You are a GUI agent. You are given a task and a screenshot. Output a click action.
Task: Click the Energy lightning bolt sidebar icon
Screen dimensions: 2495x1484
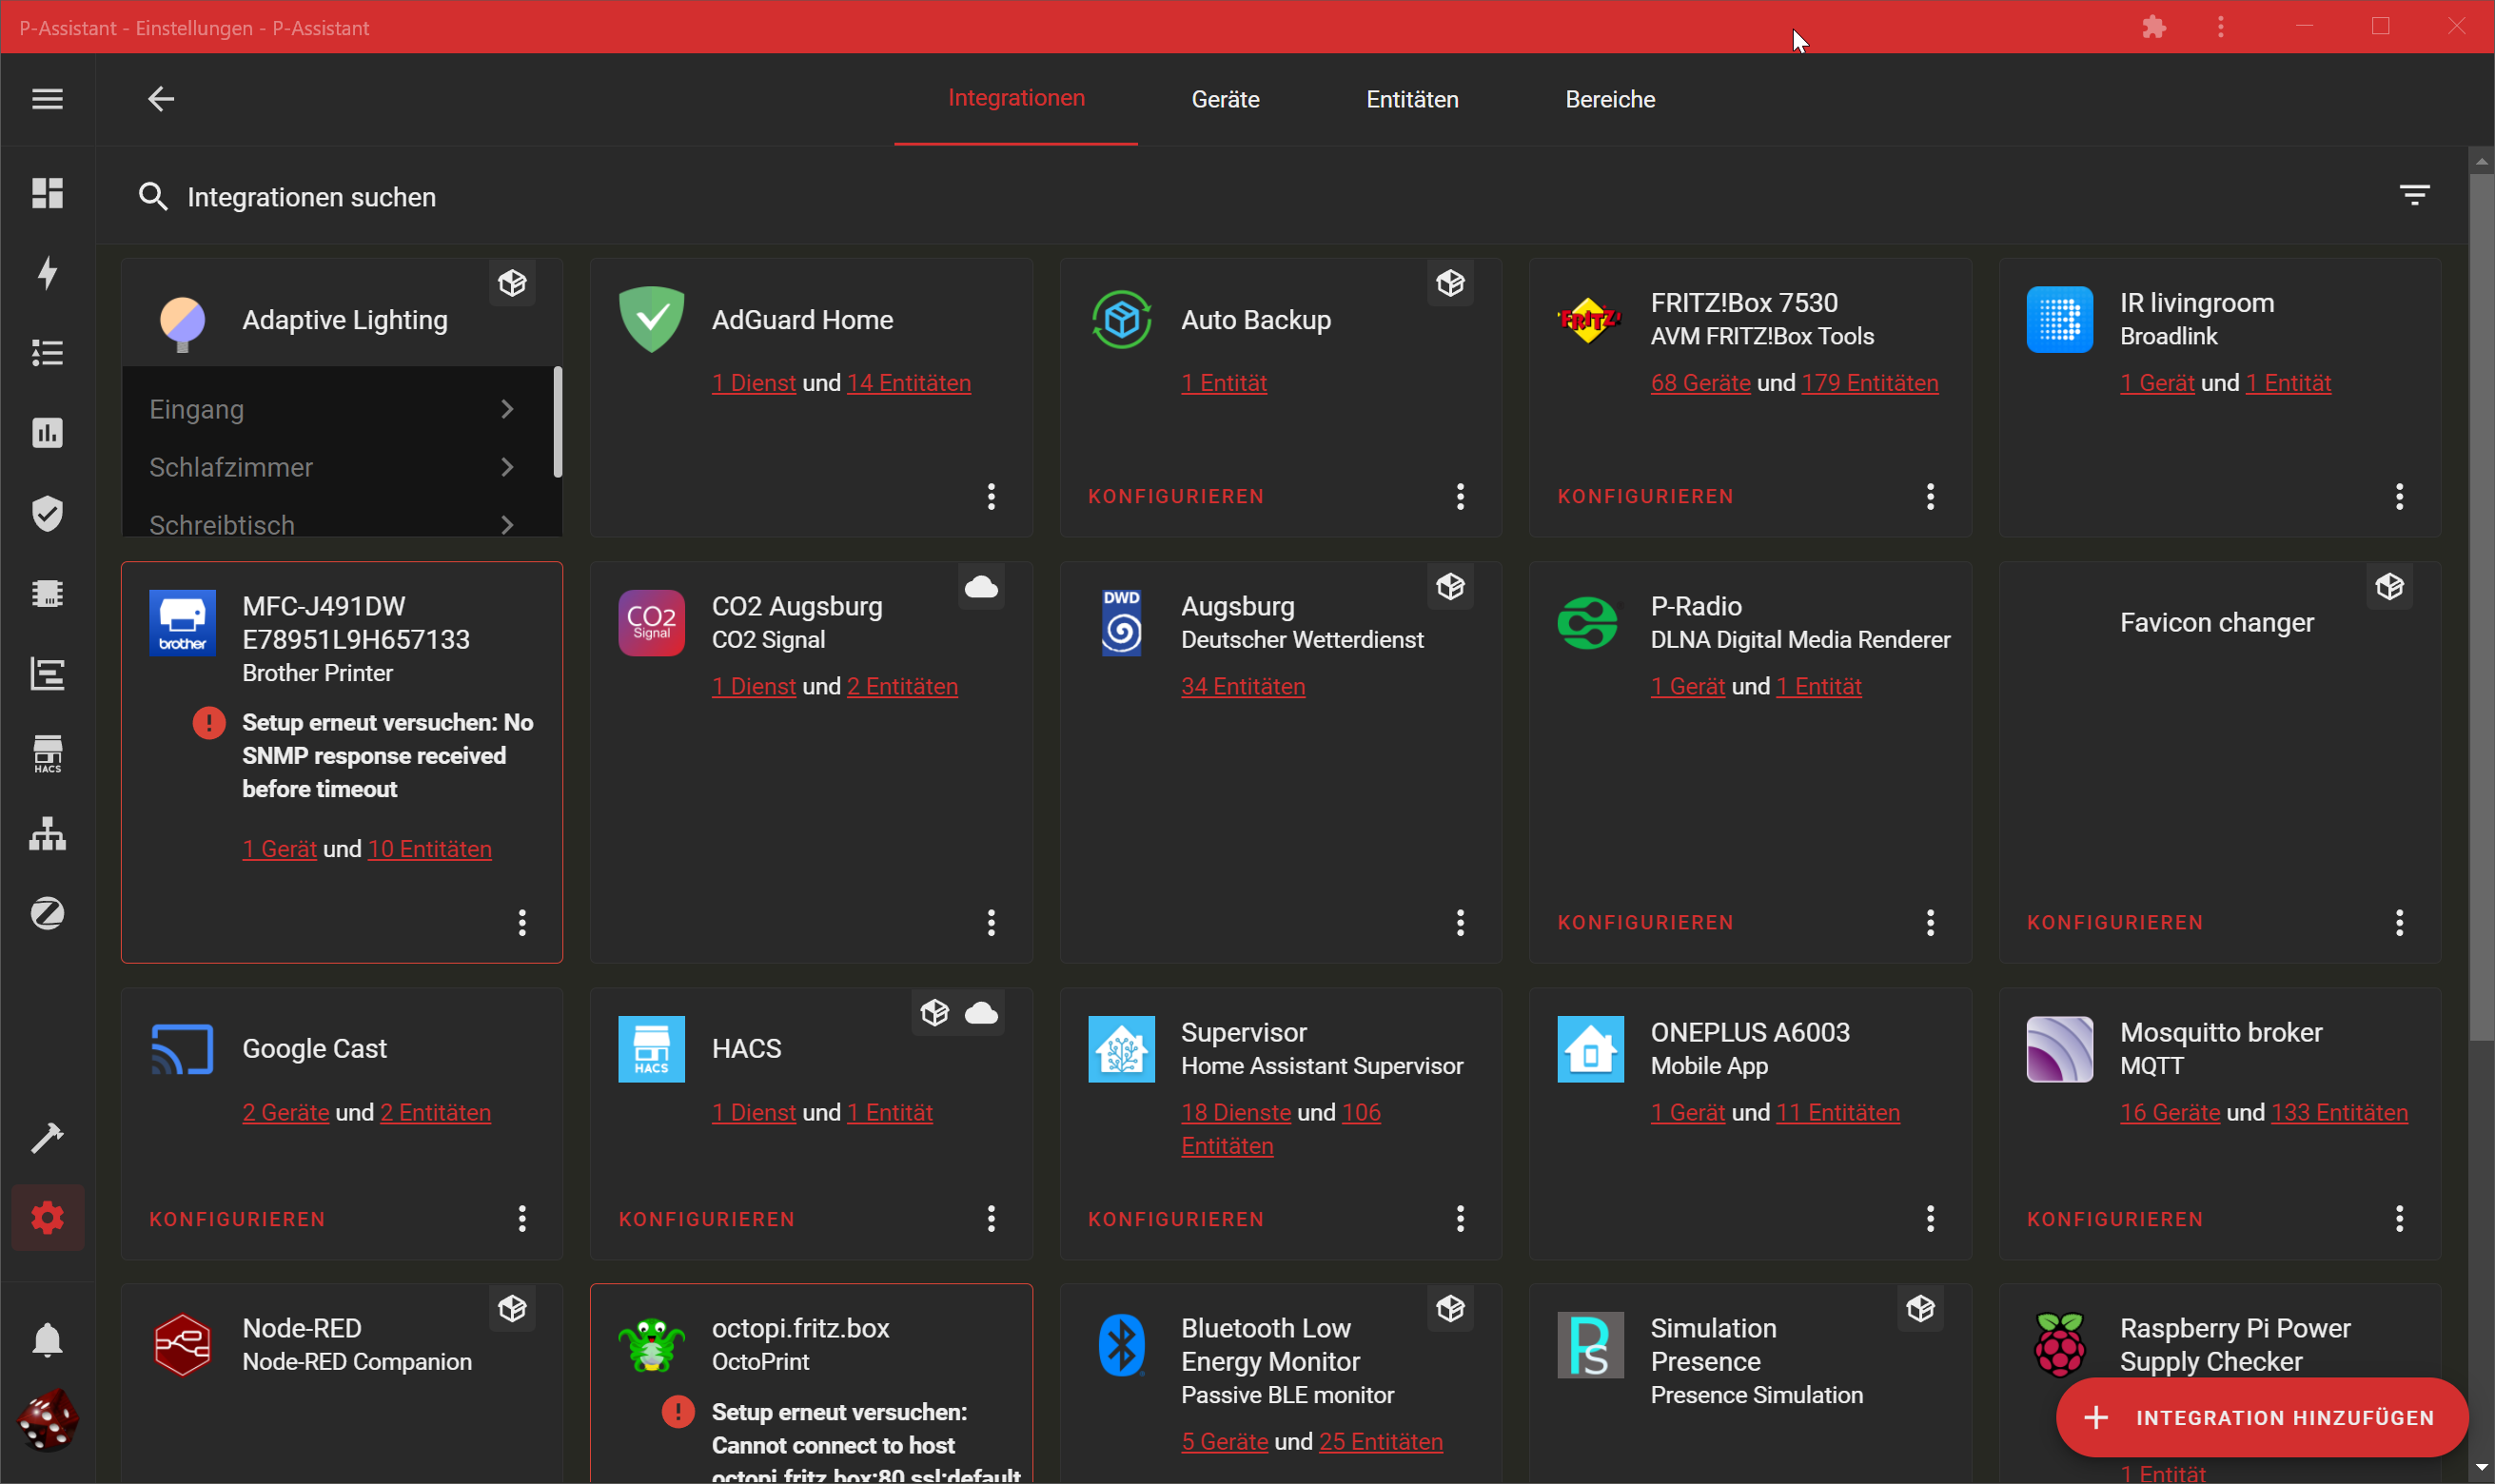pyautogui.click(x=47, y=272)
